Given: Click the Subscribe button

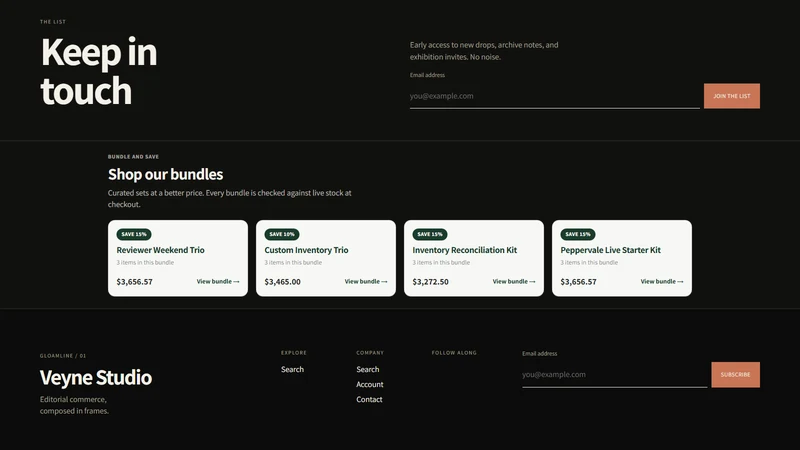Looking at the screenshot, I should pyautogui.click(x=735, y=374).
